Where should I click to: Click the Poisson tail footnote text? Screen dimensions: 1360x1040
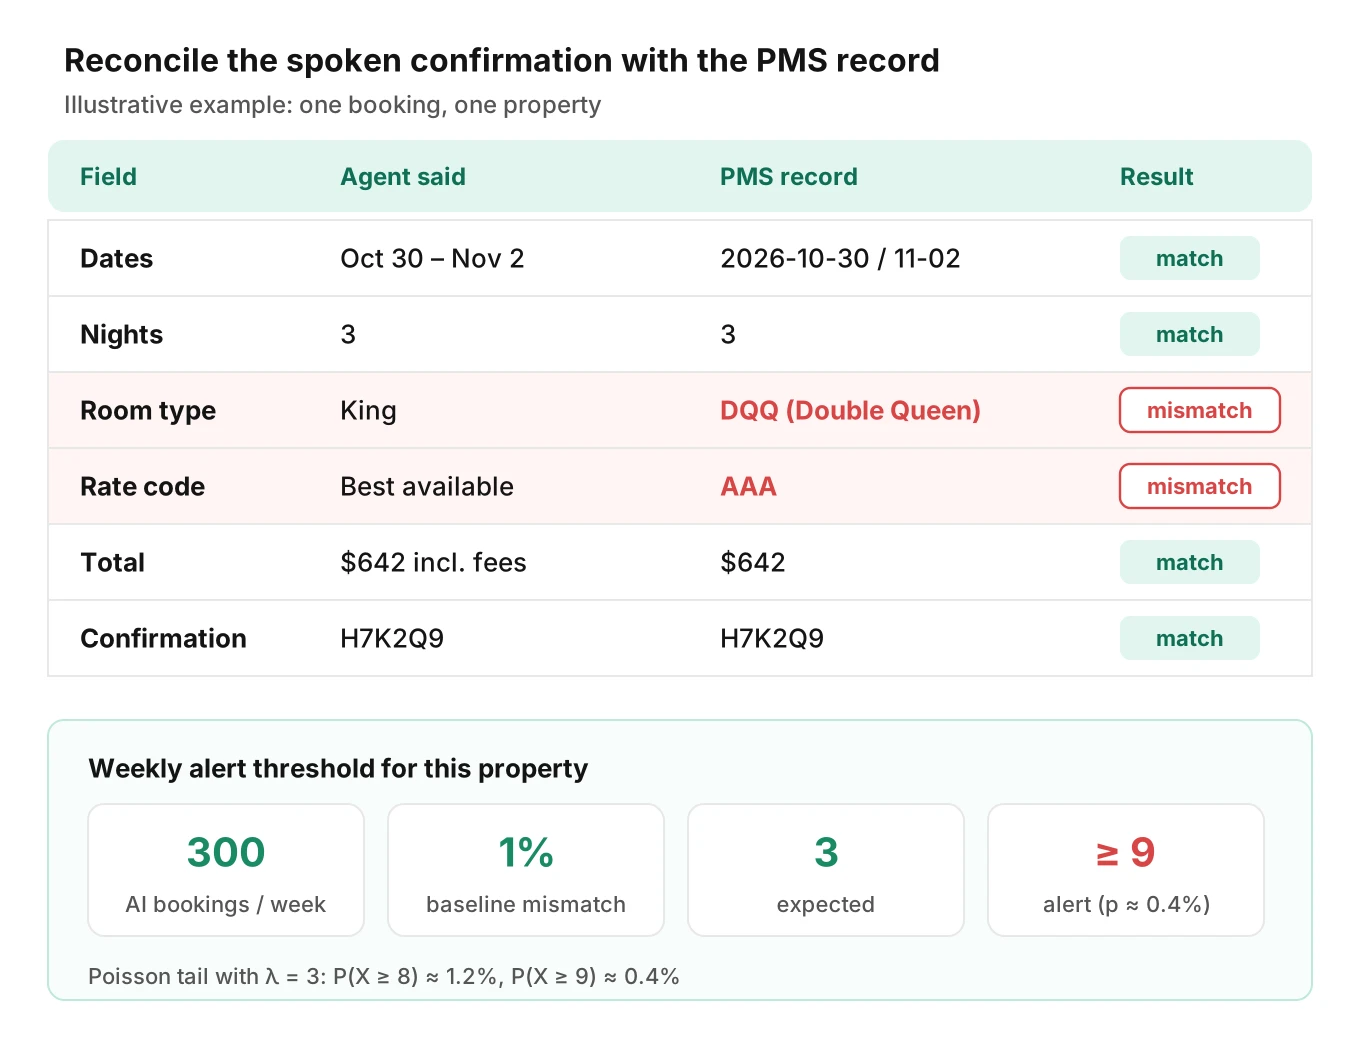[x=384, y=976]
